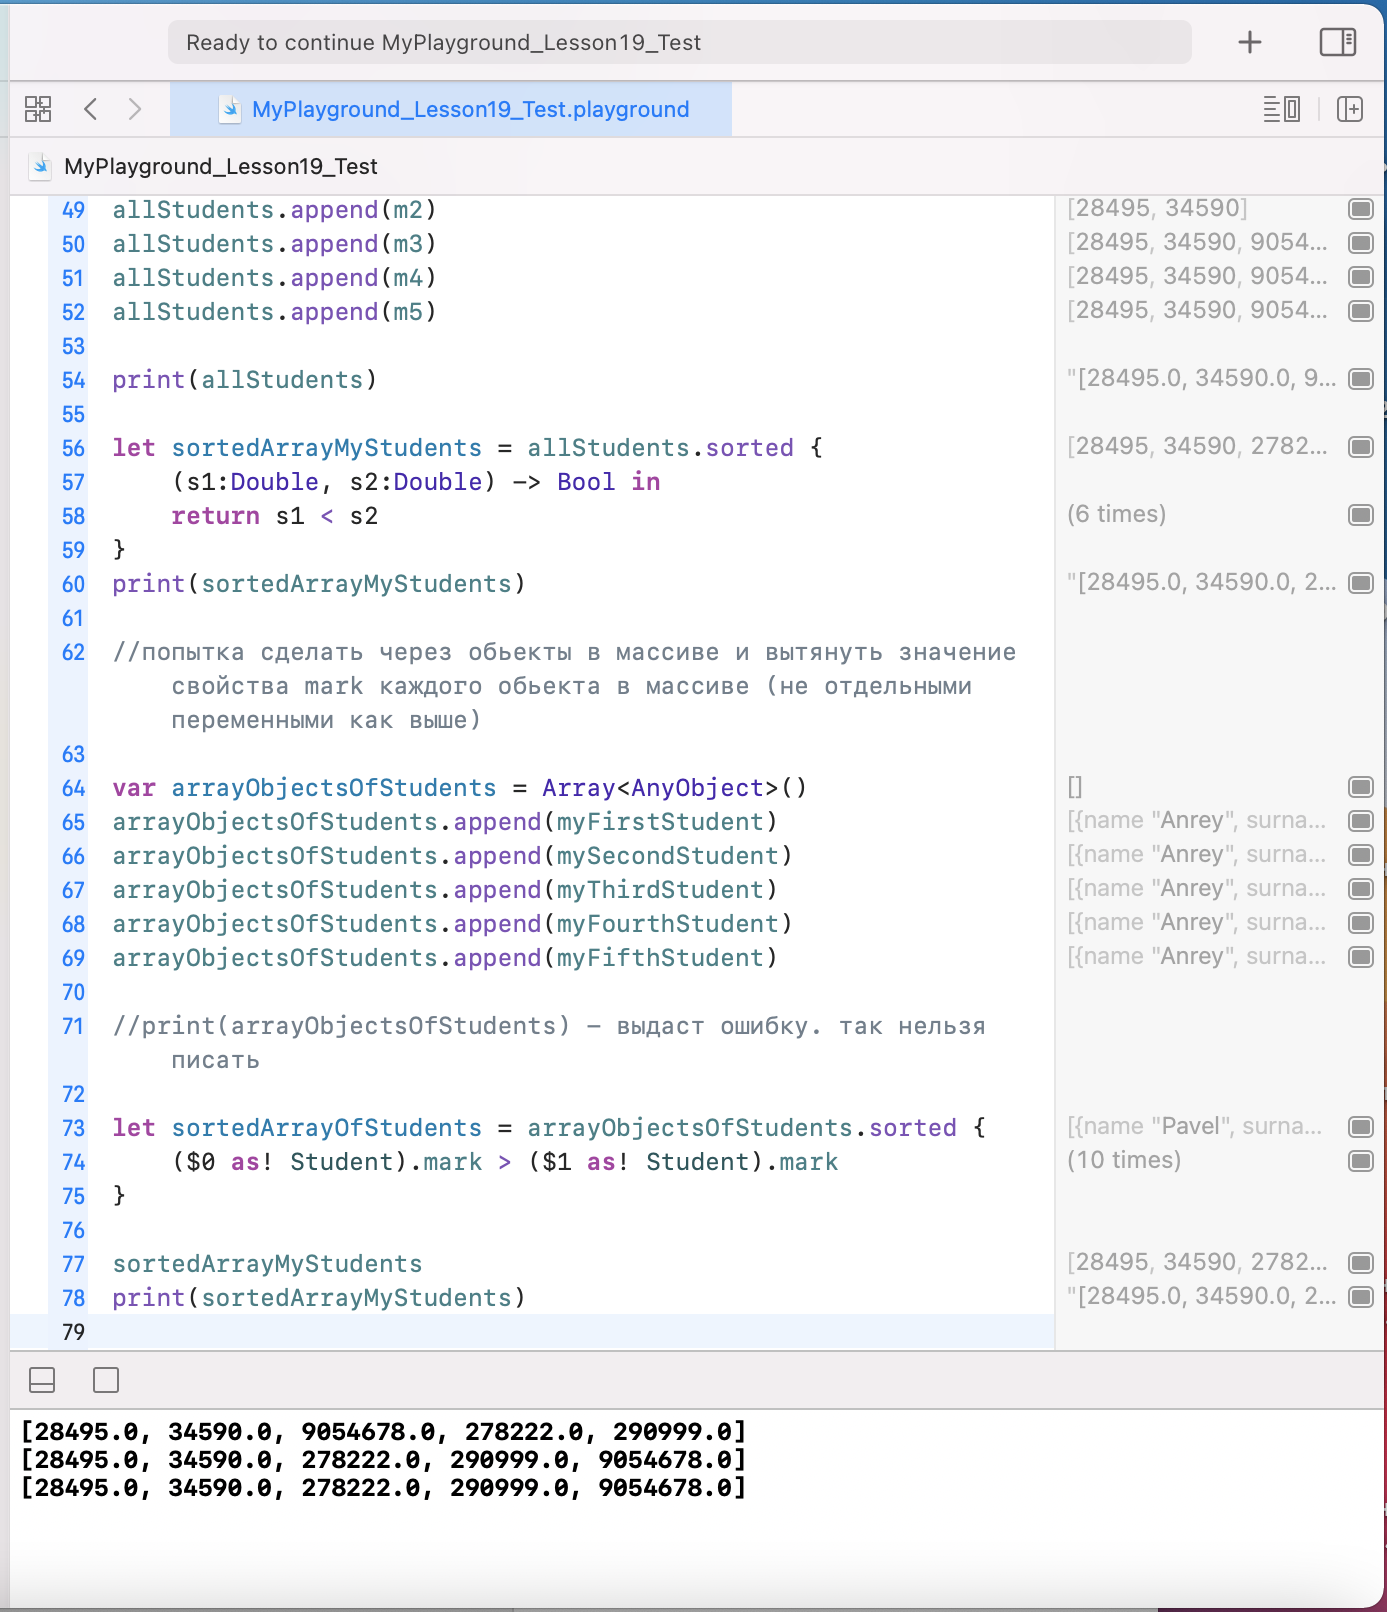Show result inline for line 50
Screen dimensions: 1387x1612
(x=1361, y=242)
